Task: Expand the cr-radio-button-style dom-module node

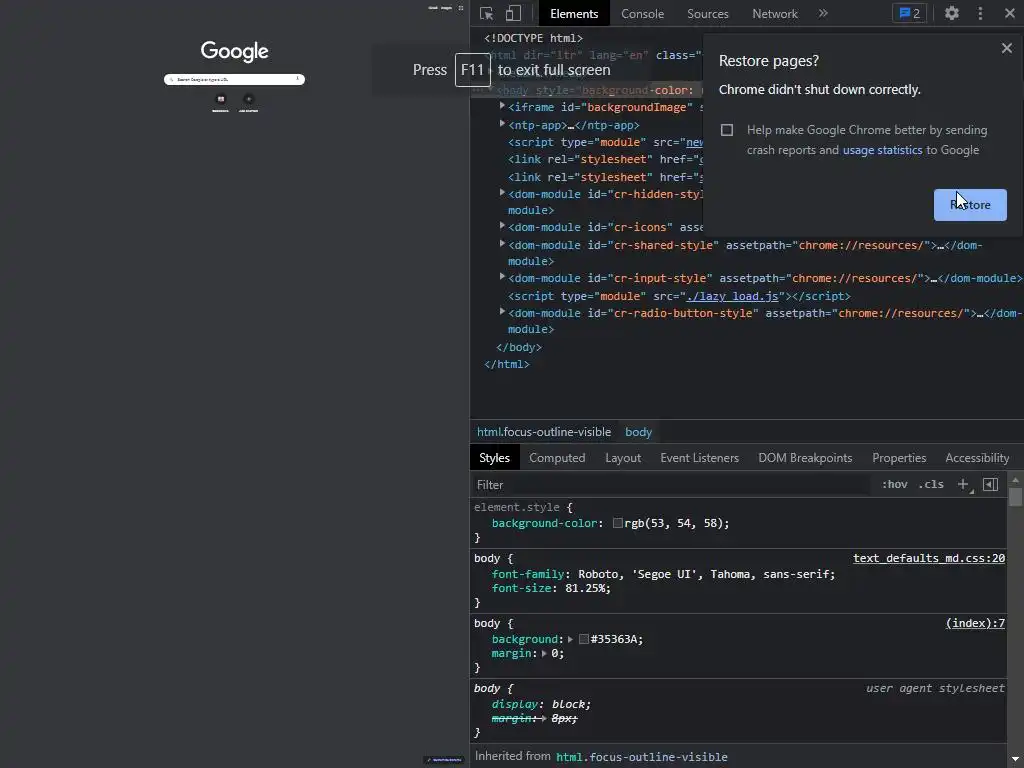Action: point(502,312)
